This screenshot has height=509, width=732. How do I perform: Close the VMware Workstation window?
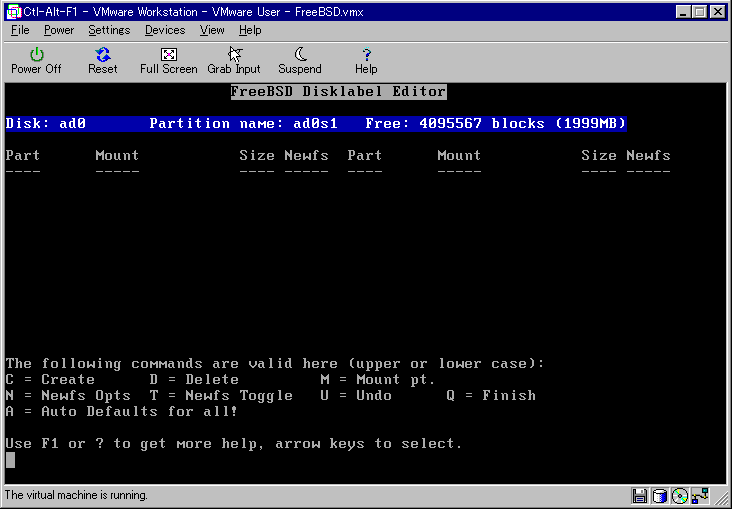[x=718, y=12]
